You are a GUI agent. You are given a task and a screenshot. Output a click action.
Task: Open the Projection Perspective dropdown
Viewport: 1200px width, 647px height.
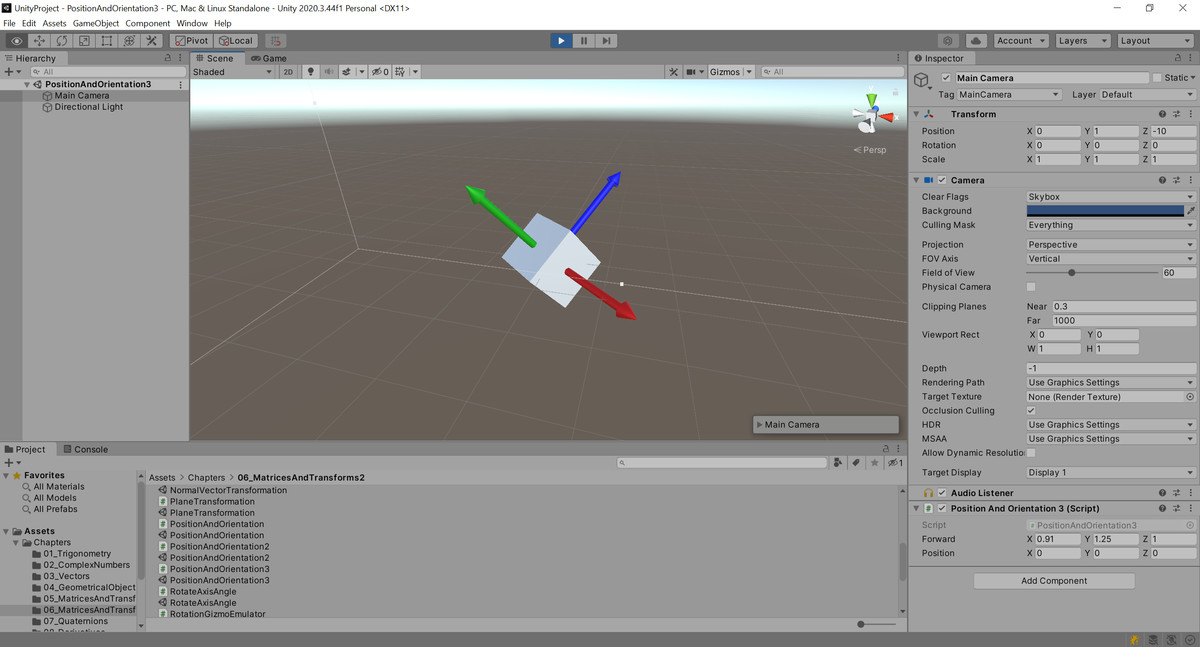[x=1110, y=245]
